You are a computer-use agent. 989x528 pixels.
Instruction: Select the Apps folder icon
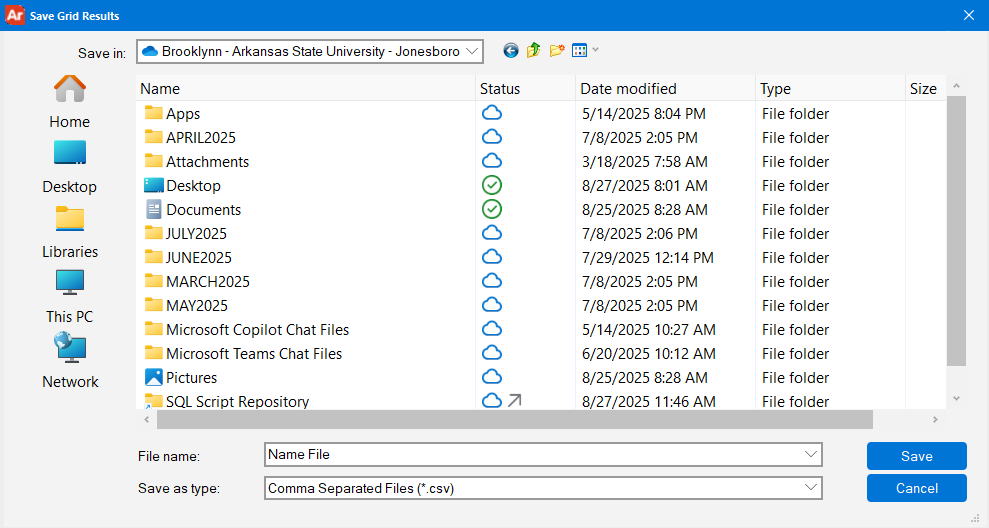coord(153,113)
